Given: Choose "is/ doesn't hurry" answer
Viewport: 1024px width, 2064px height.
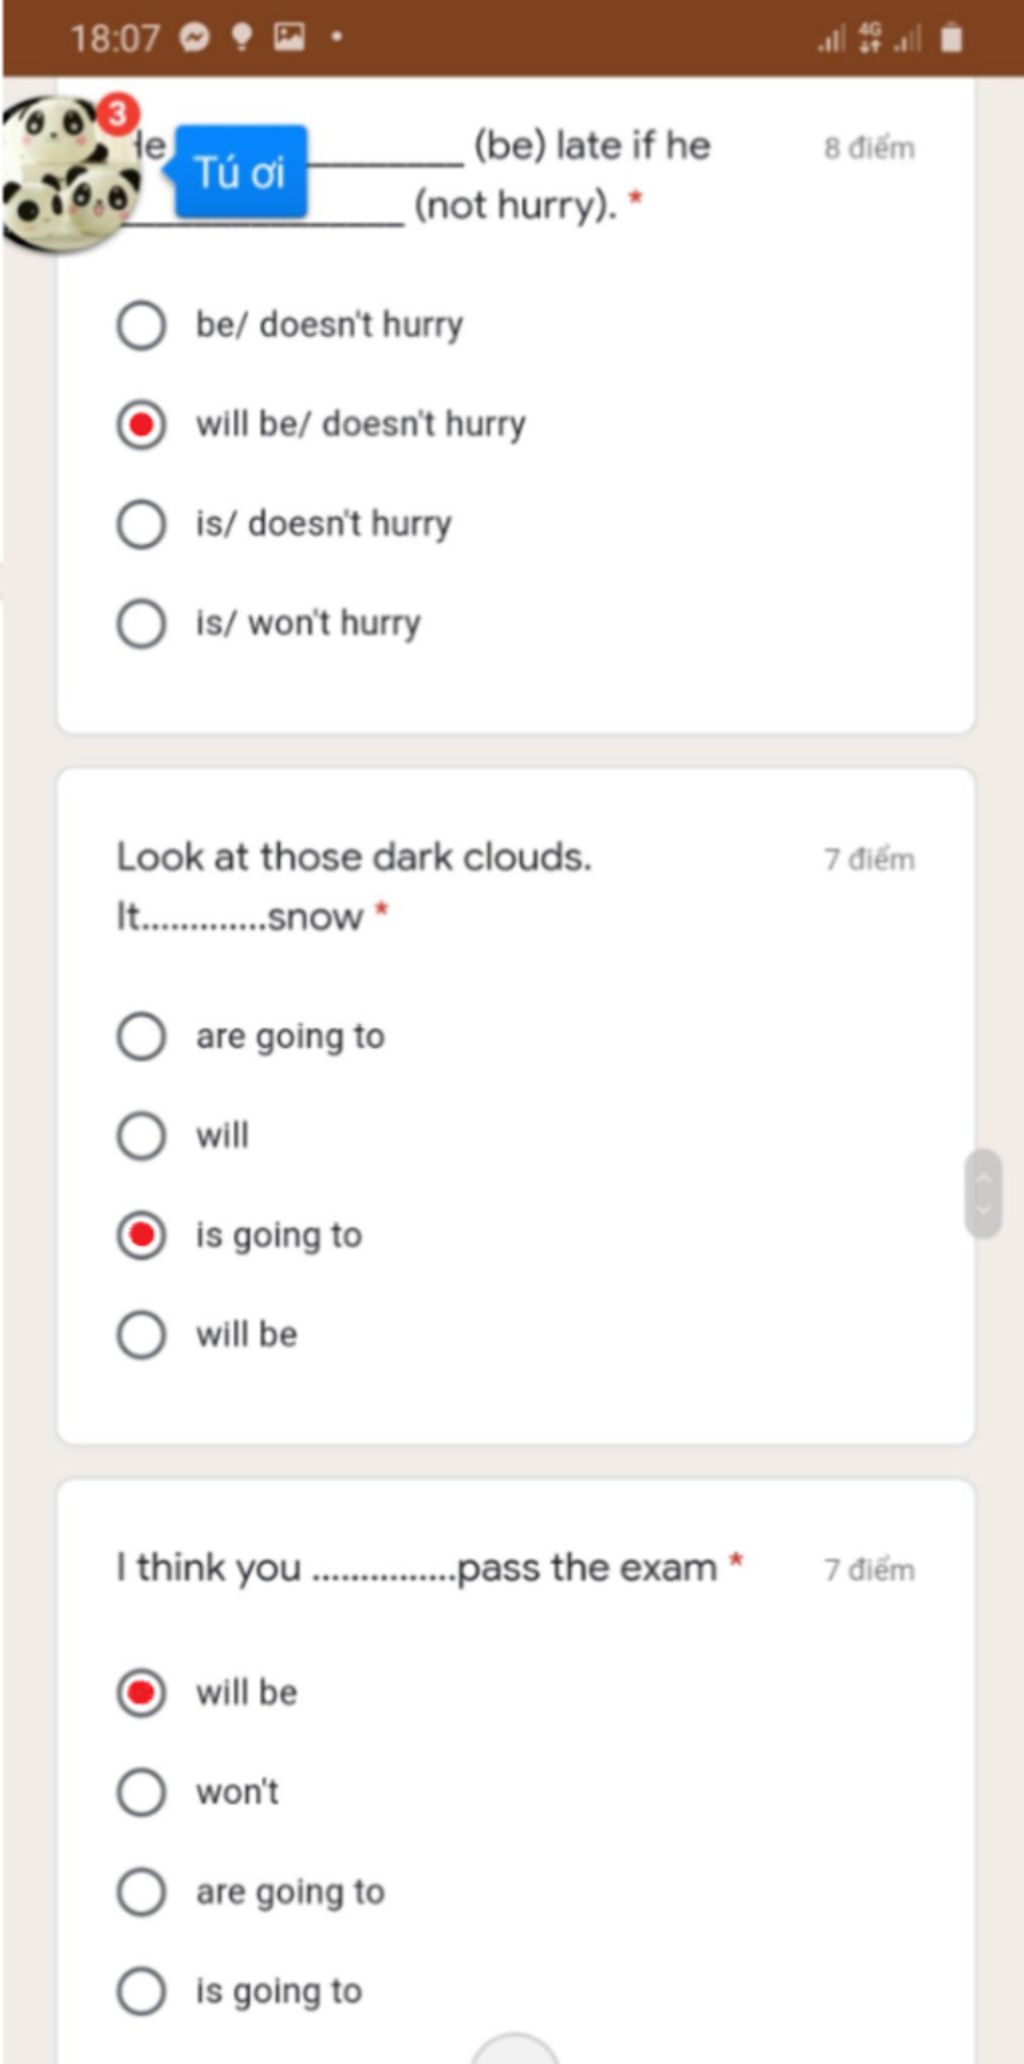Looking at the screenshot, I should point(141,524).
